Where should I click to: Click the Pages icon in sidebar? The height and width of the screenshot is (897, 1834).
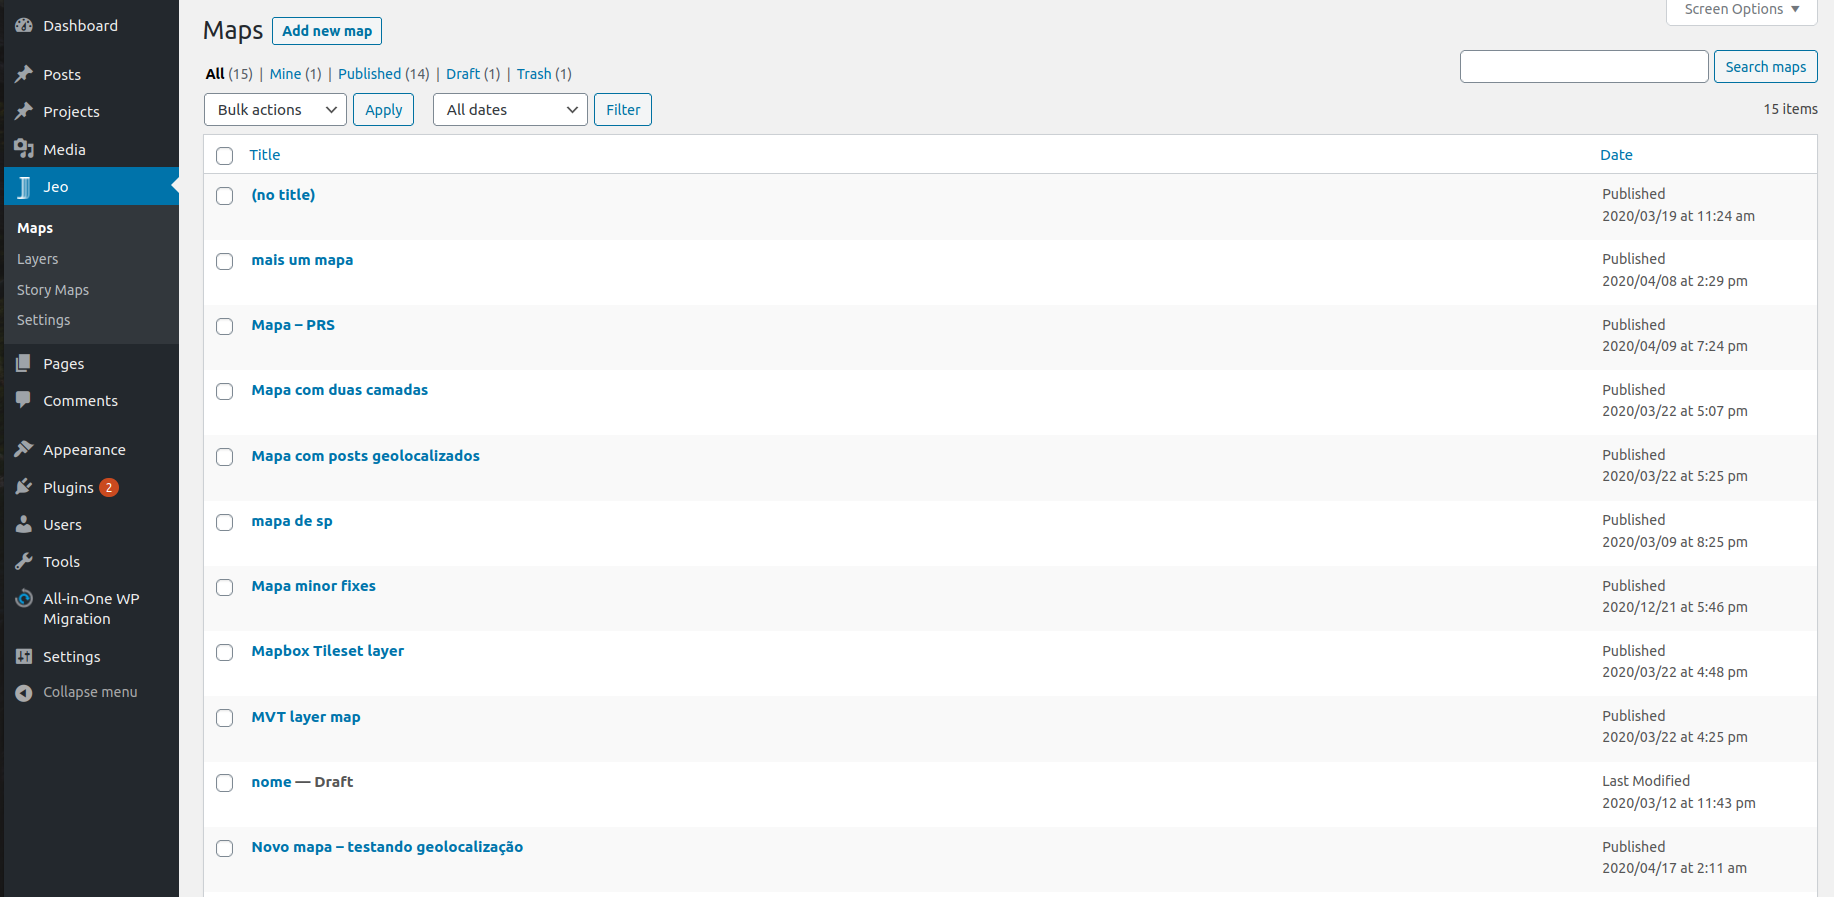click(24, 363)
